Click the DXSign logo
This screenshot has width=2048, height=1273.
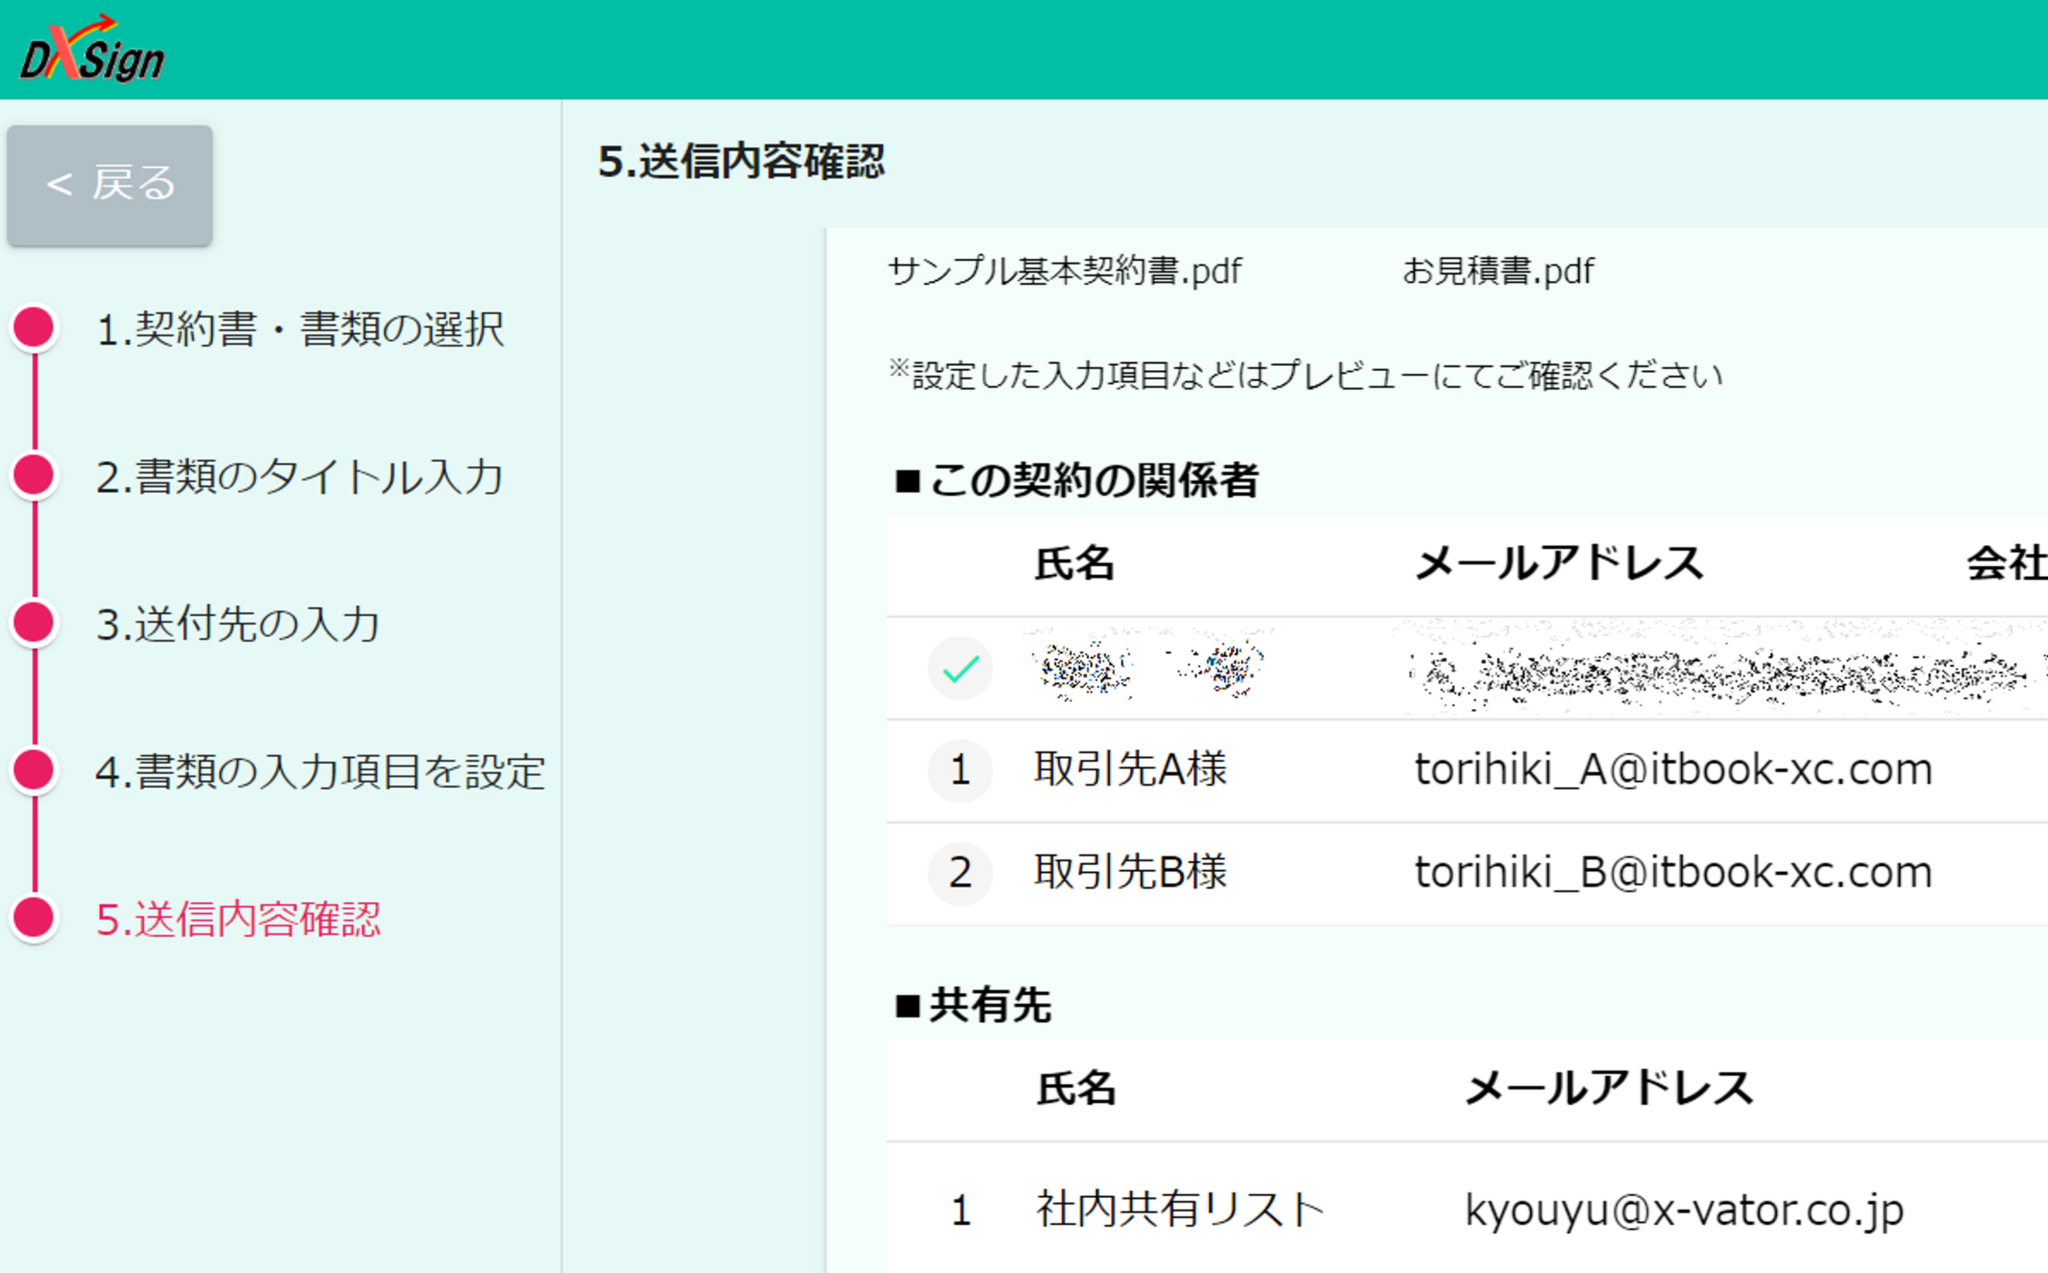point(90,48)
